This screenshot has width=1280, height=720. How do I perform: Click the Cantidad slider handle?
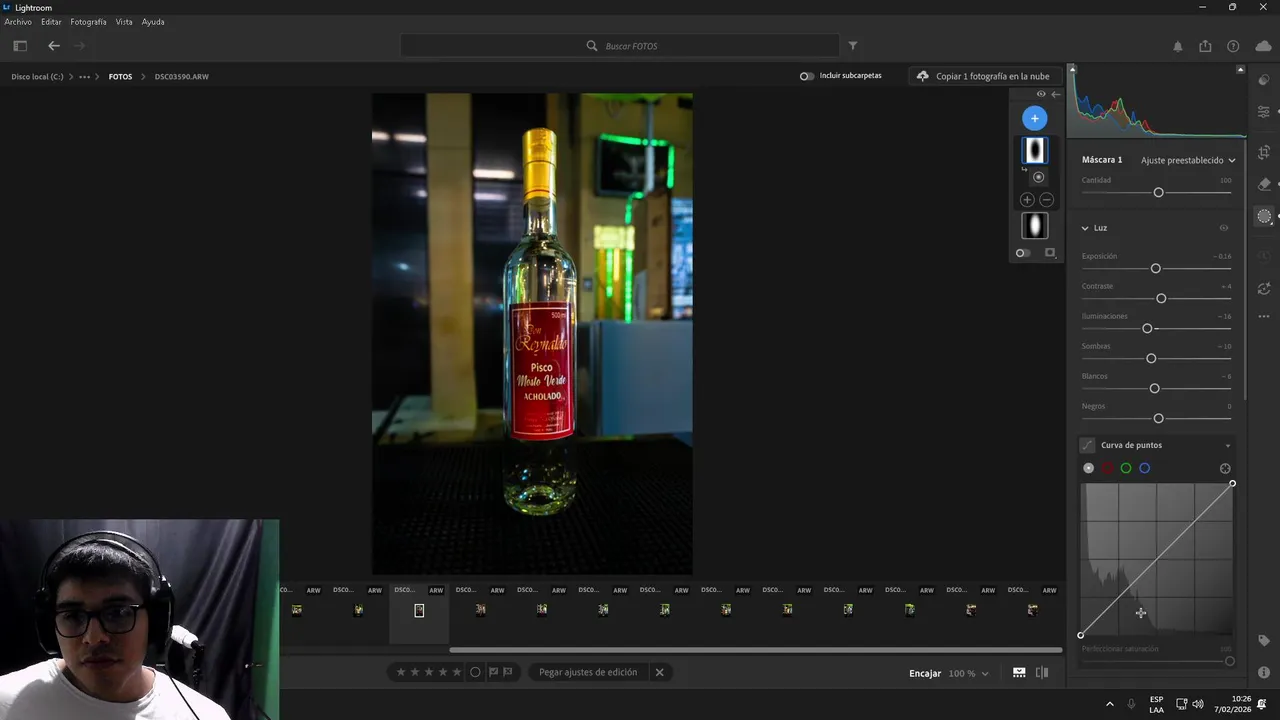(x=1158, y=192)
